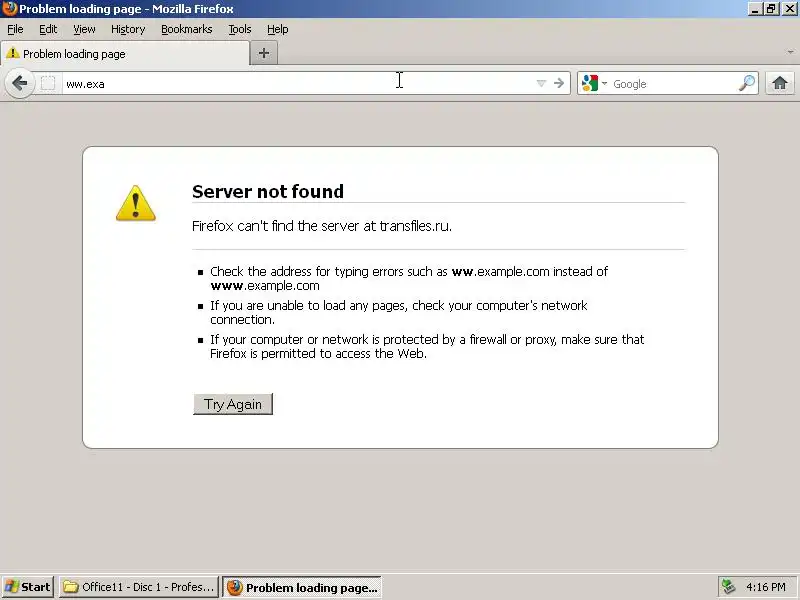Open the View menu
This screenshot has width=800, height=600.
point(84,29)
